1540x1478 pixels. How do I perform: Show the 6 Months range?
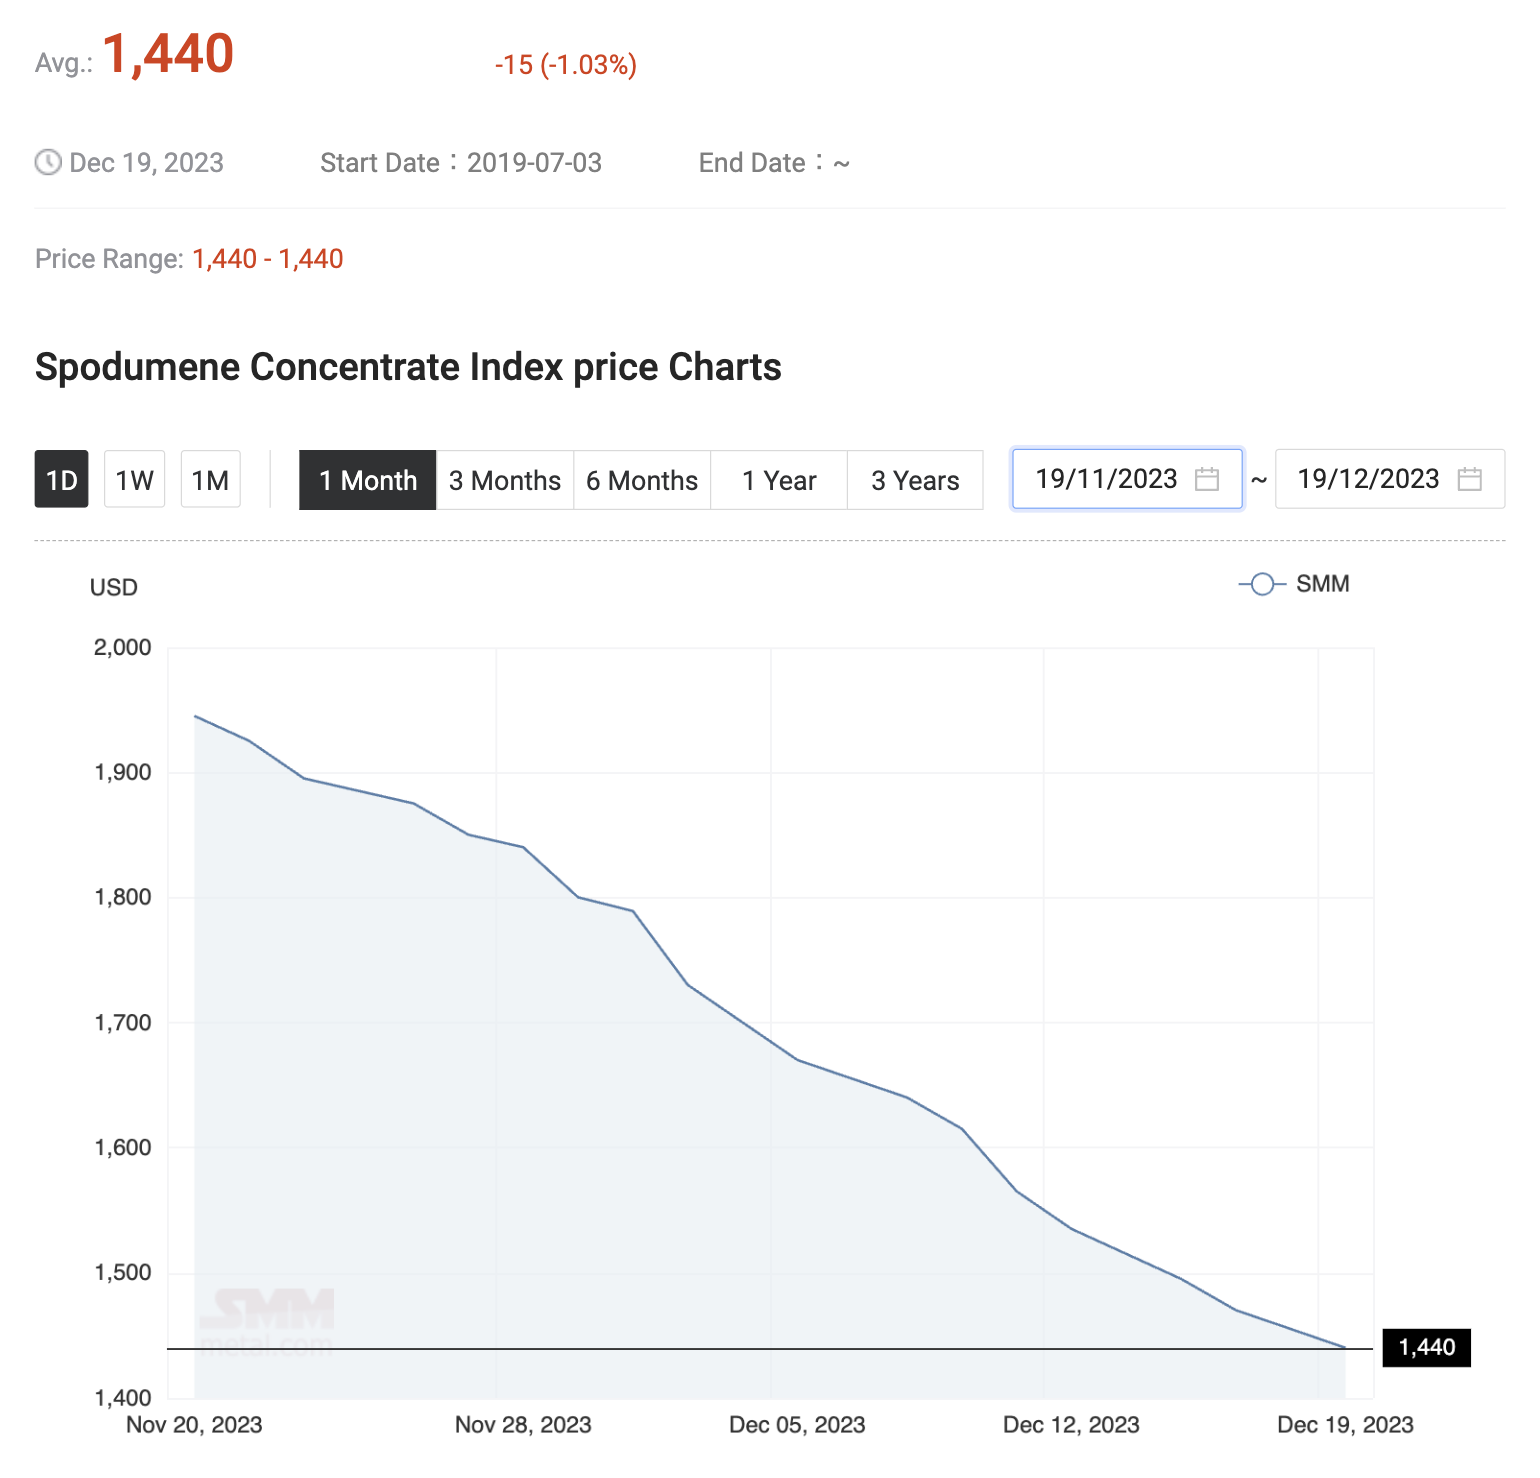tap(641, 480)
